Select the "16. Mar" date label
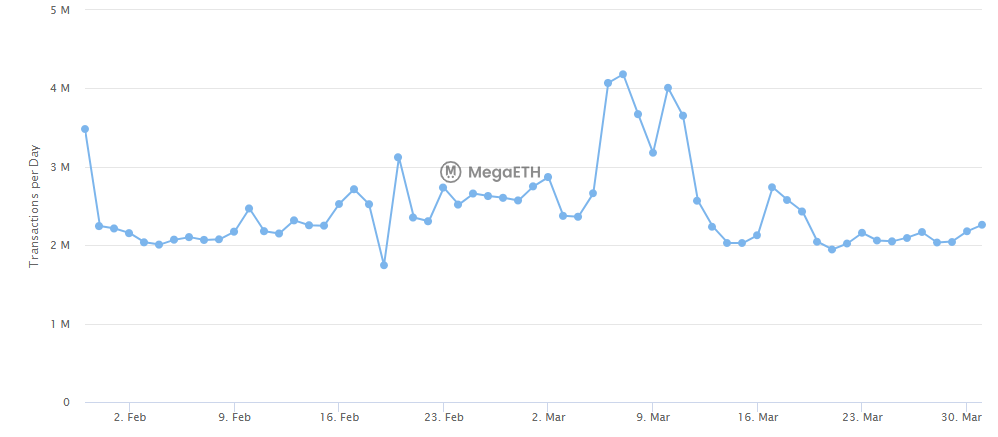 (x=758, y=417)
